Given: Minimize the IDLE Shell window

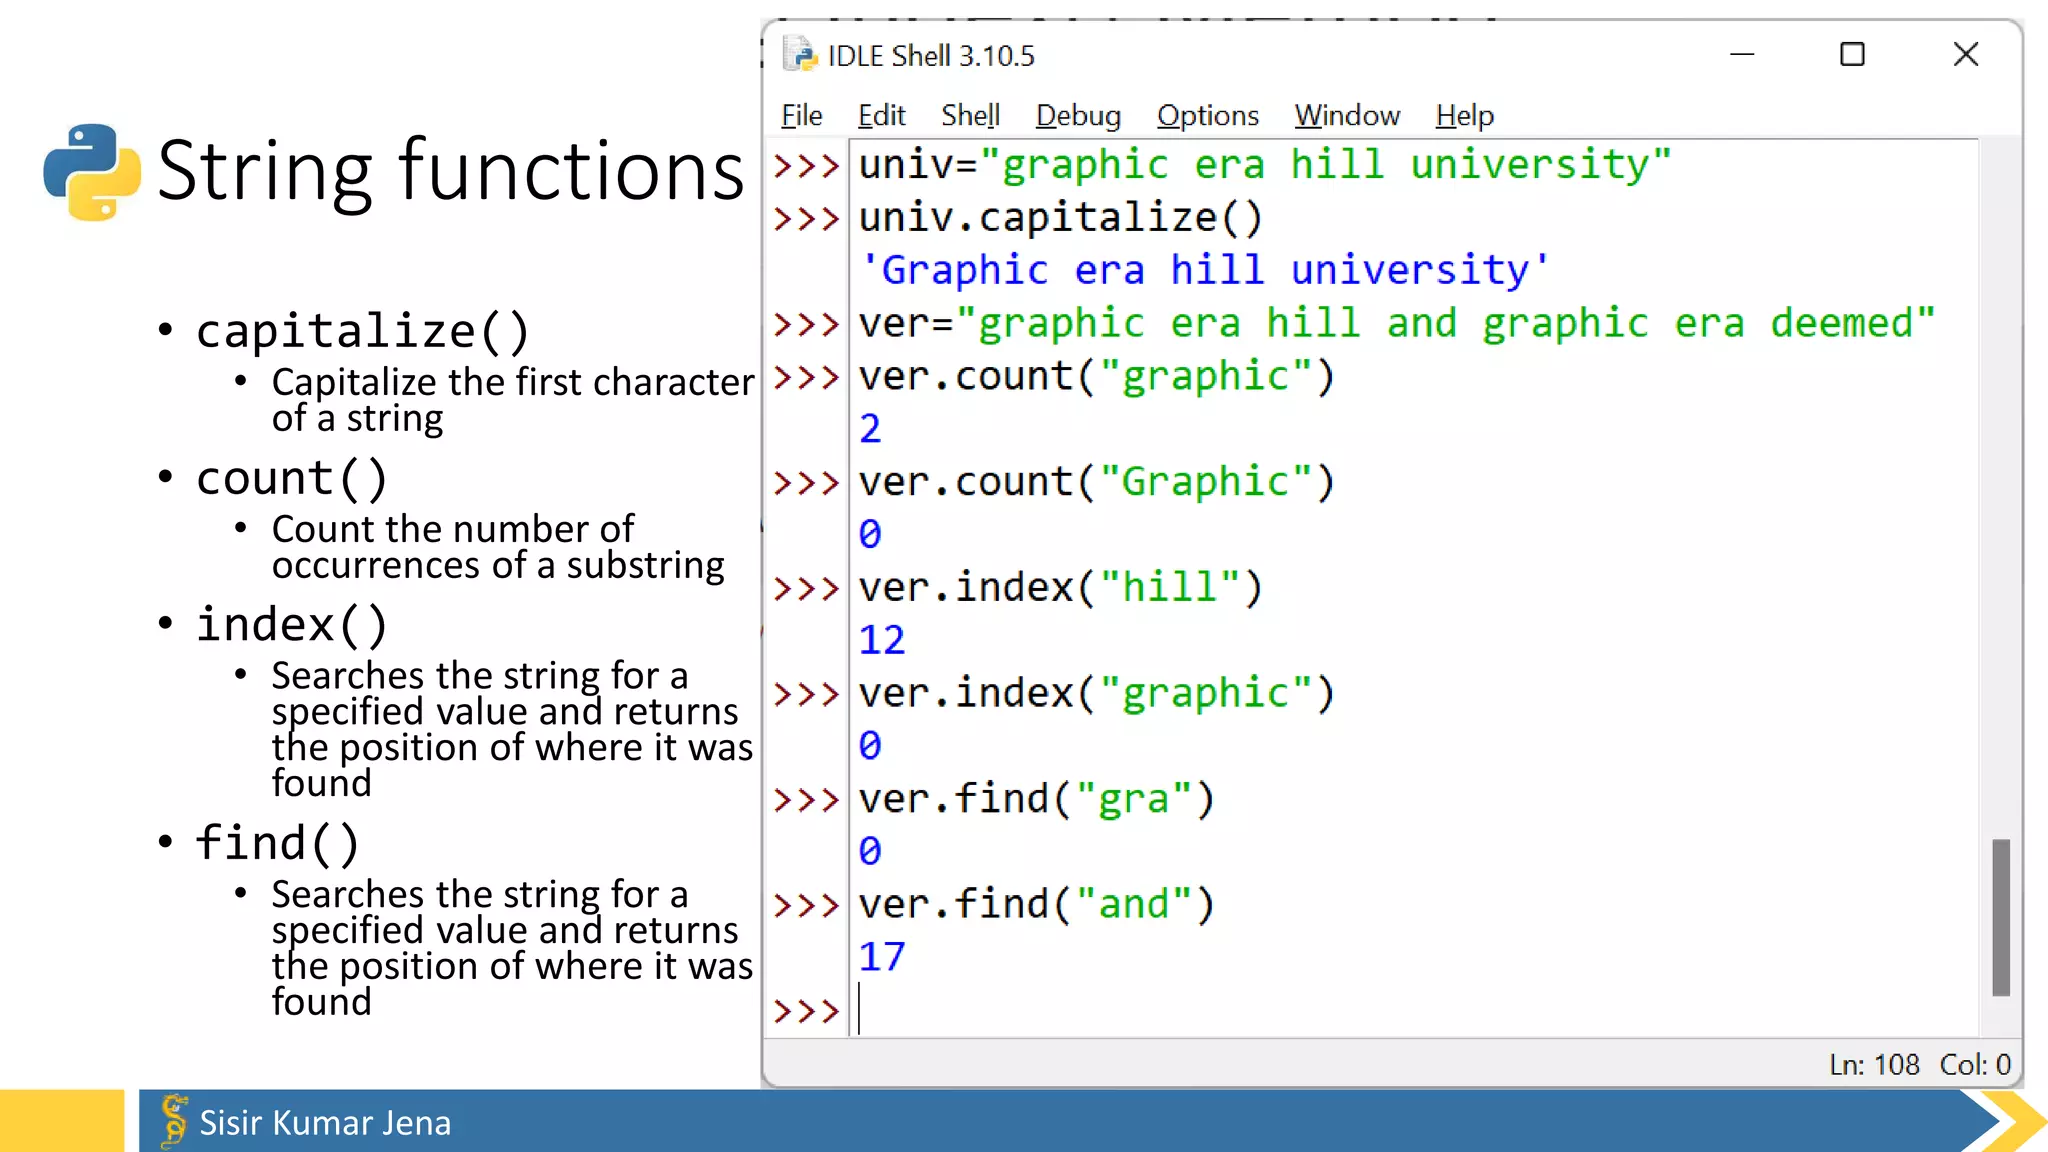Looking at the screenshot, I should click(1742, 54).
